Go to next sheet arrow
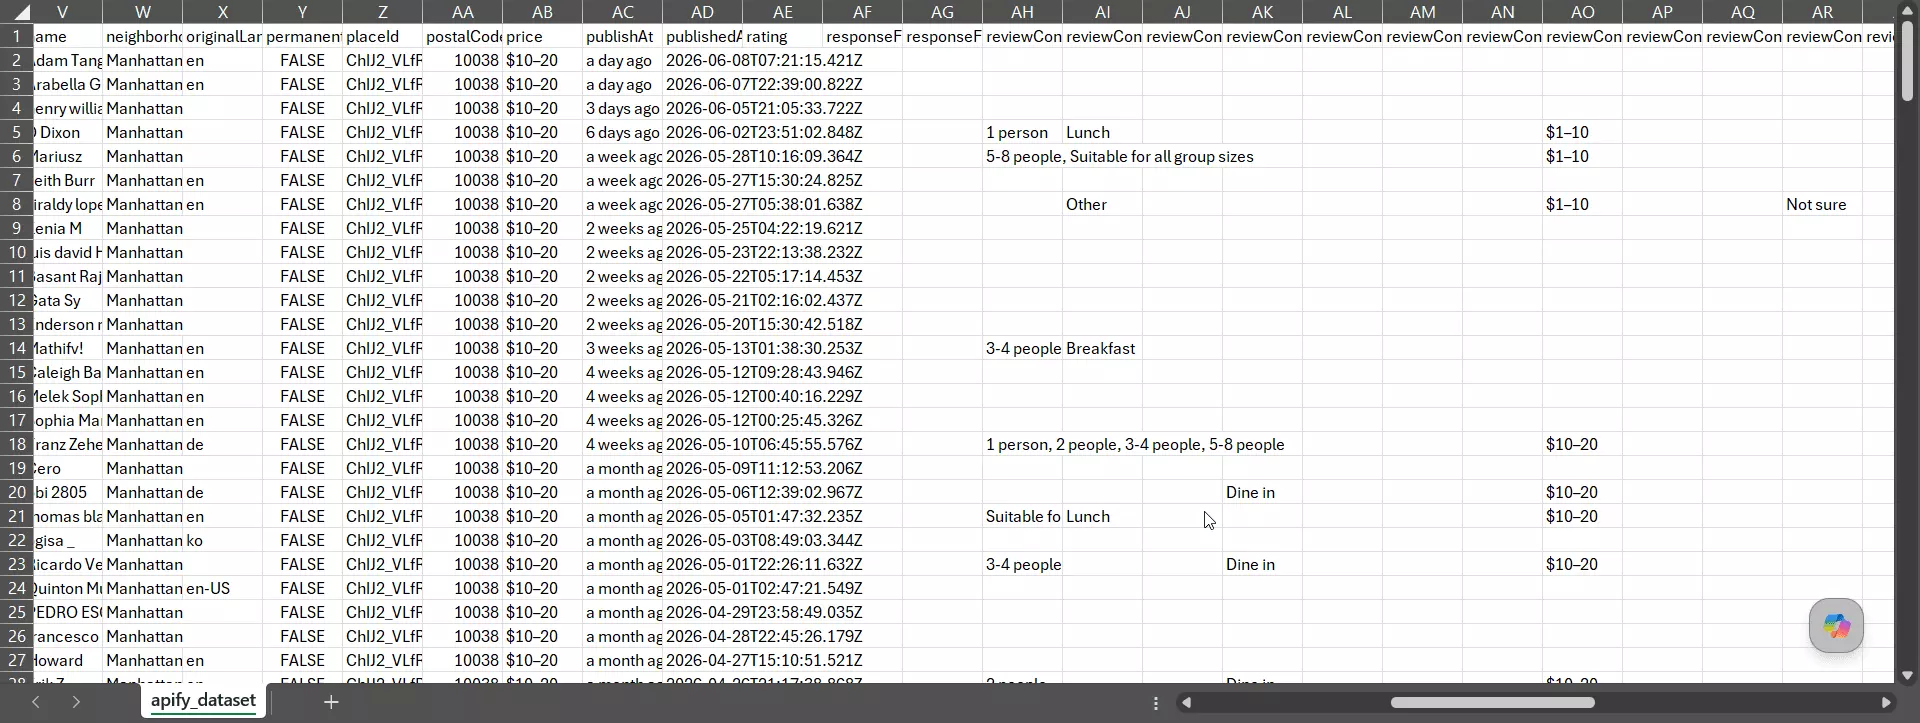Screen dimensions: 1920x723 click(x=76, y=702)
